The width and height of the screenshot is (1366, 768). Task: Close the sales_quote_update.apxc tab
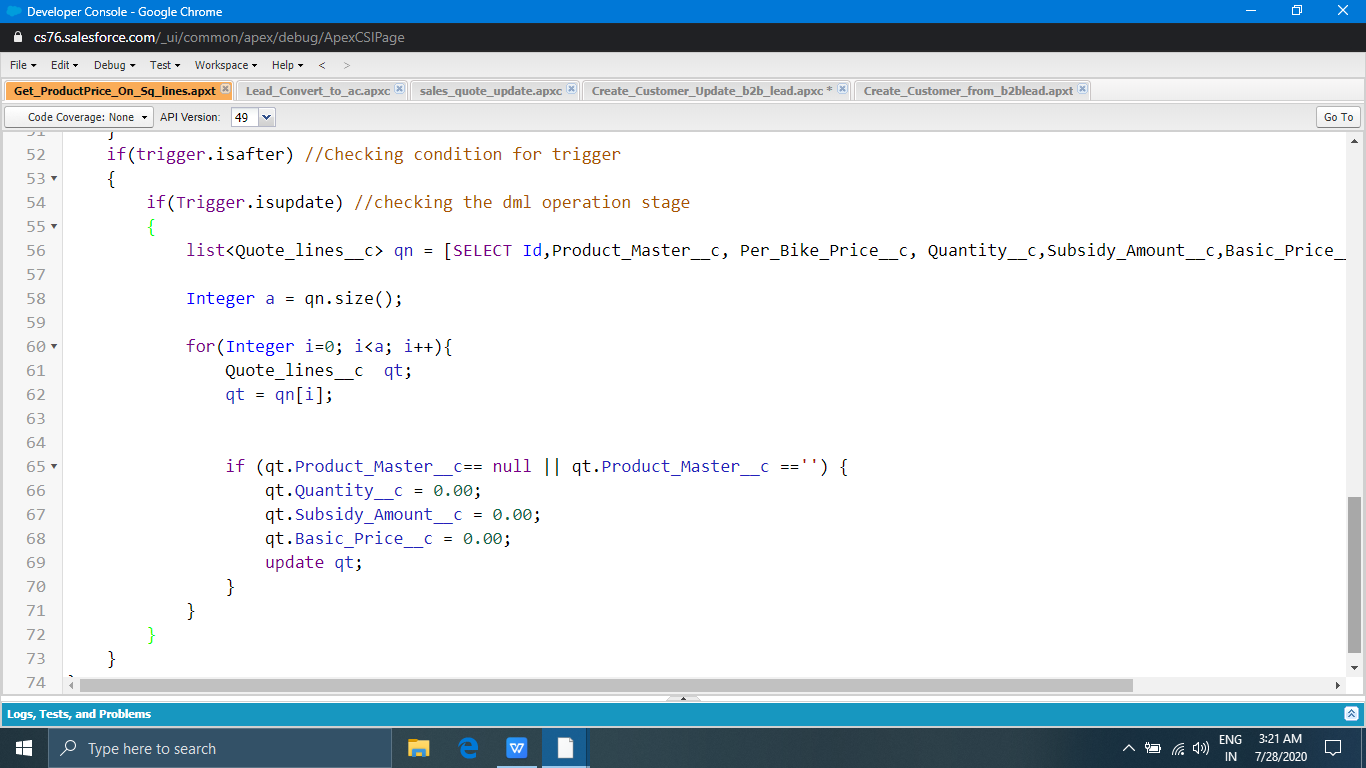click(572, 90)
